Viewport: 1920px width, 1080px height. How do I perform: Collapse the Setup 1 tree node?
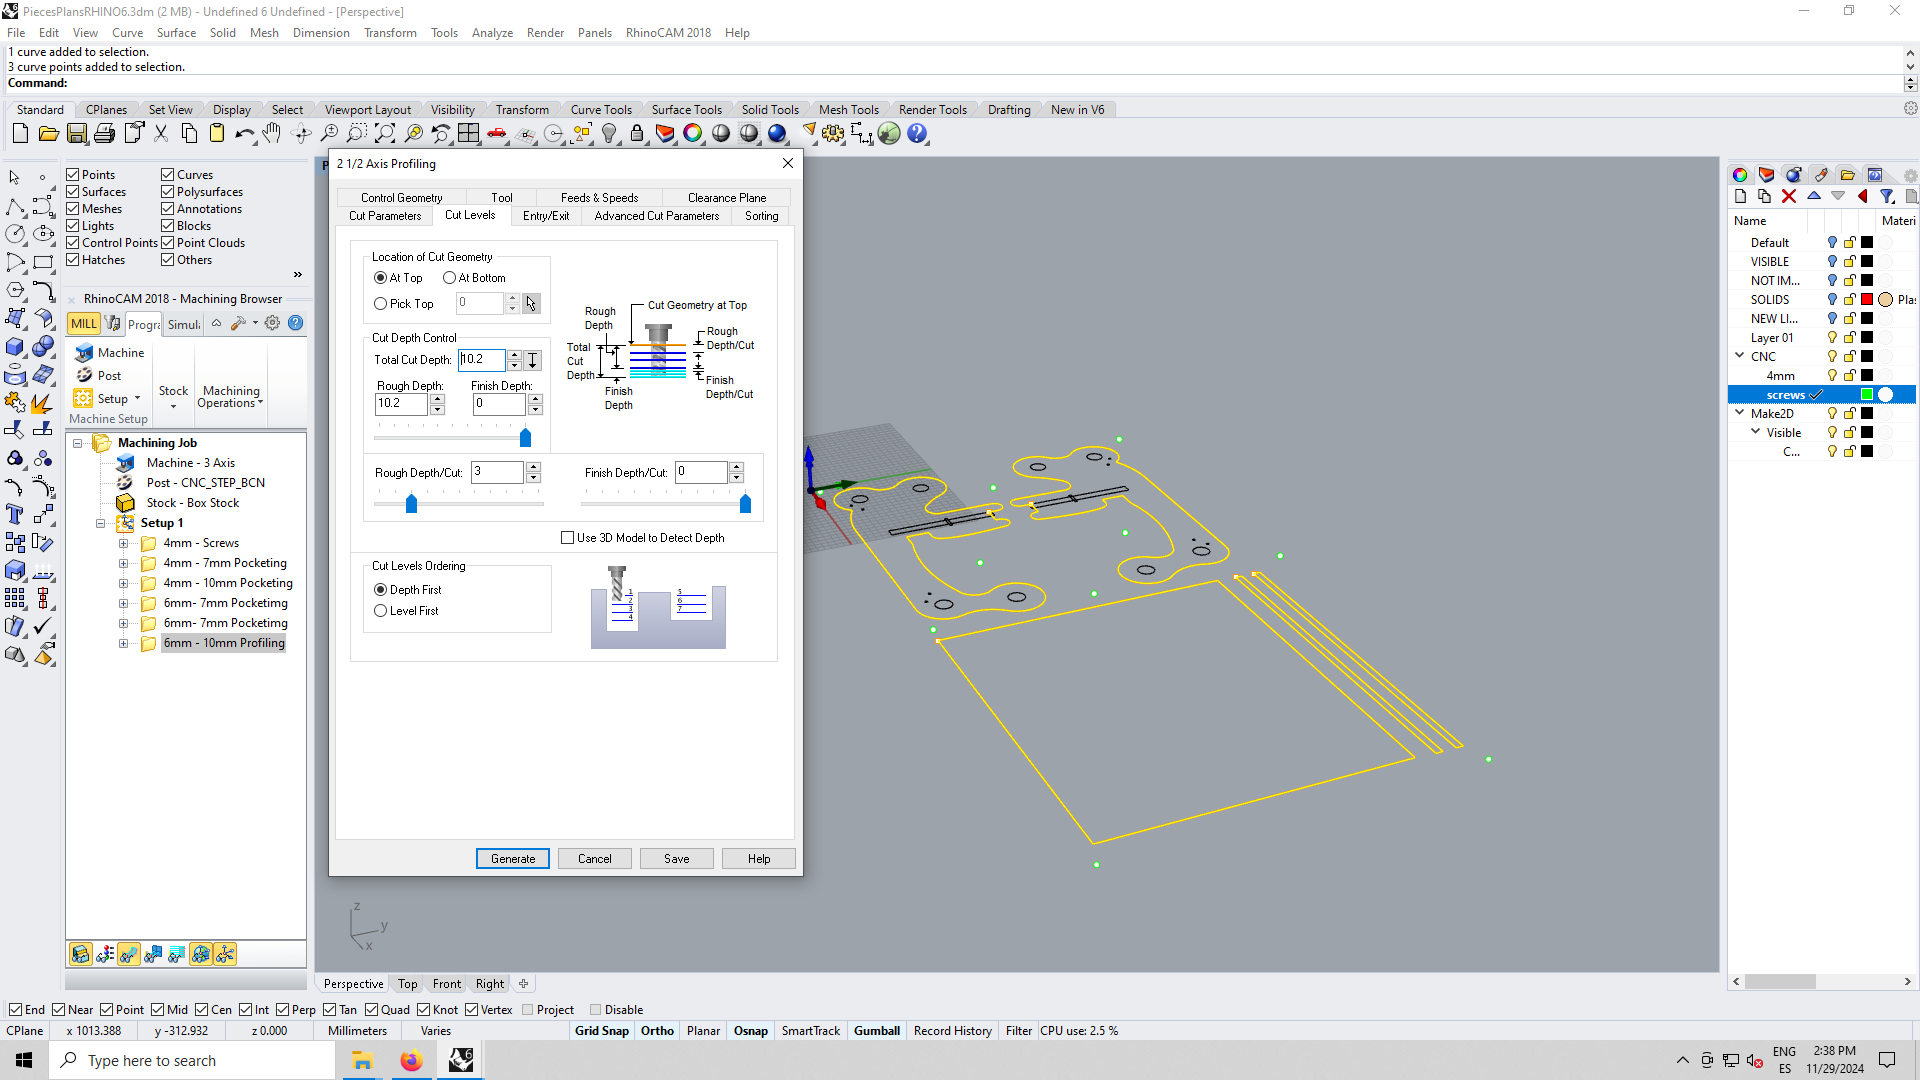(100, 523)
